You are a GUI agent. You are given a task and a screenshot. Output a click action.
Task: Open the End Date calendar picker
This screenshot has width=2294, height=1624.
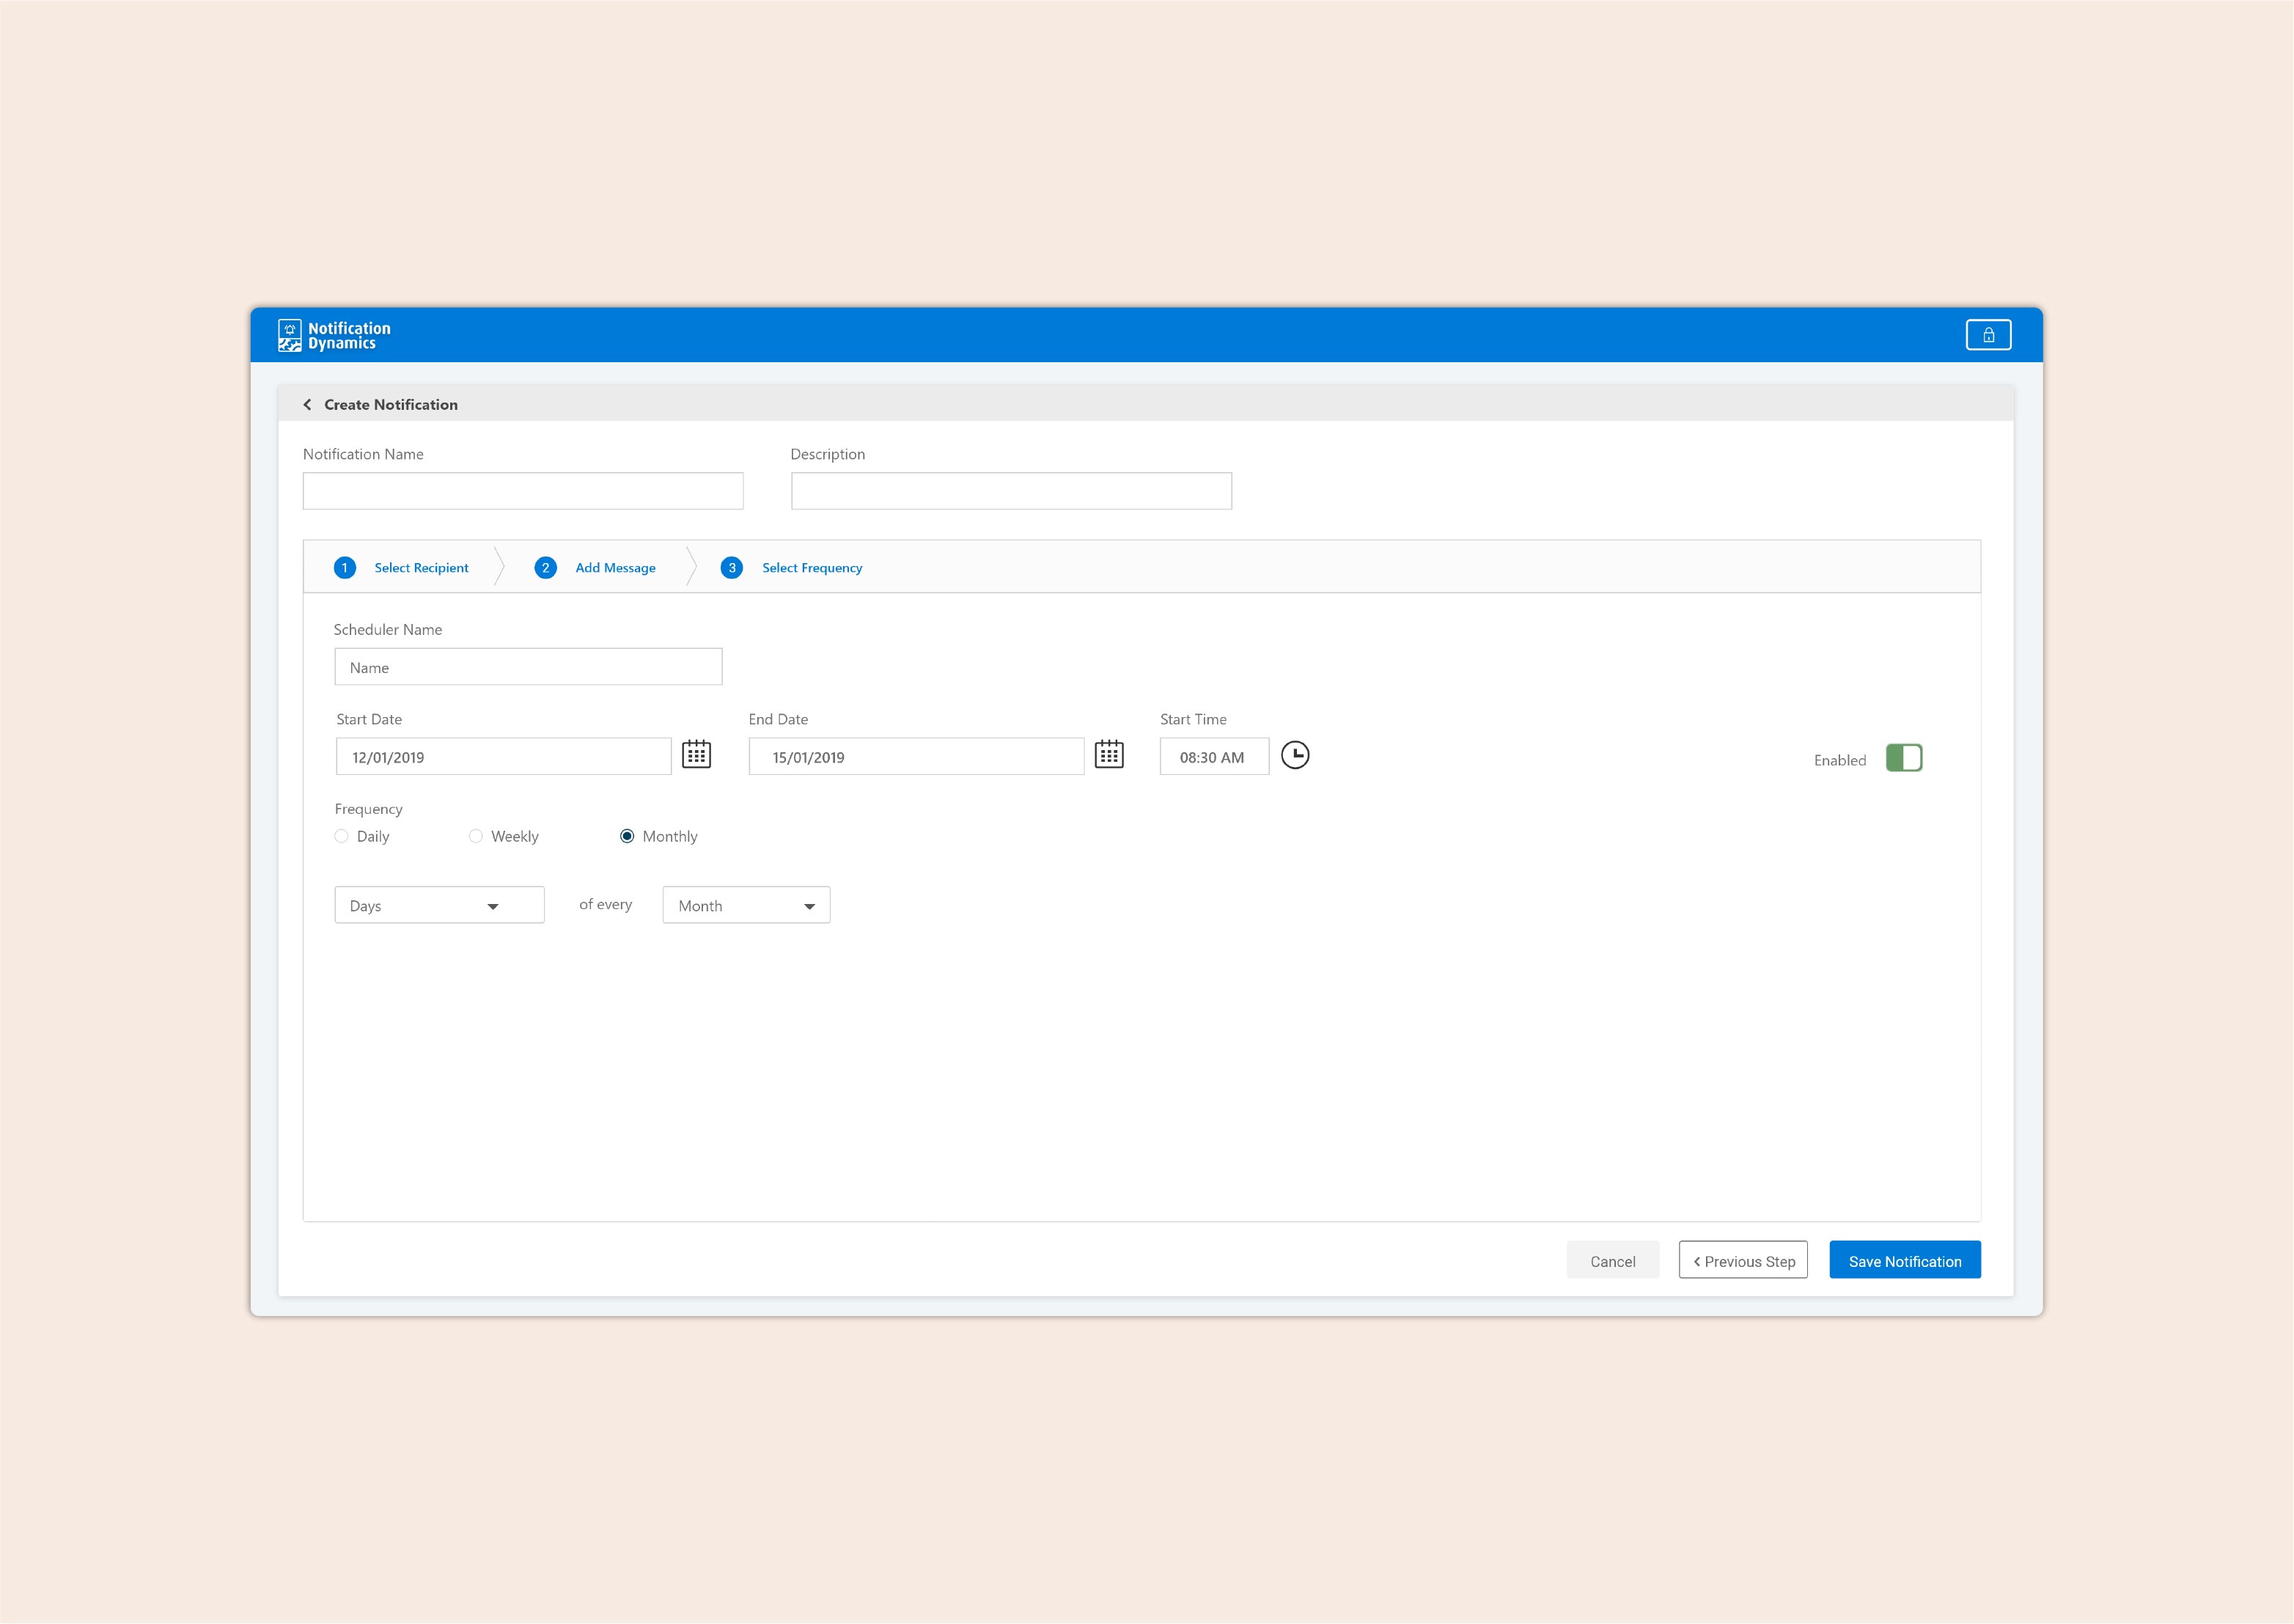coord(1109,754)
